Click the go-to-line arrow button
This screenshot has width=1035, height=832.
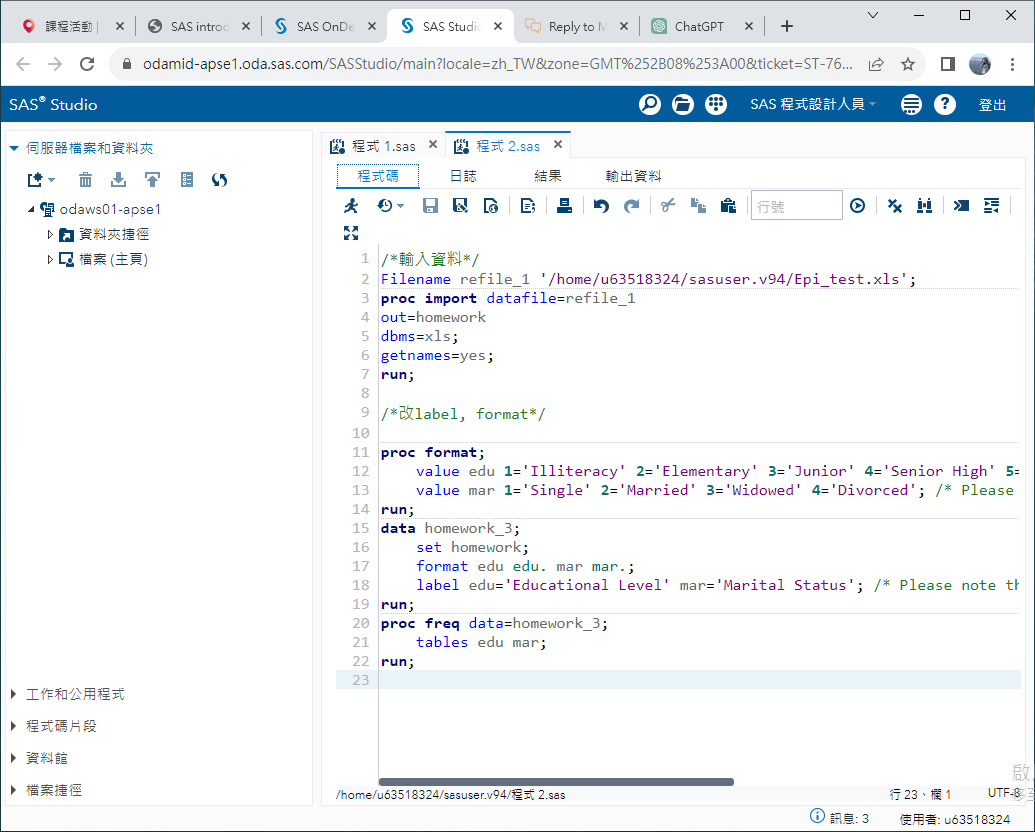(x=857, y=206)
